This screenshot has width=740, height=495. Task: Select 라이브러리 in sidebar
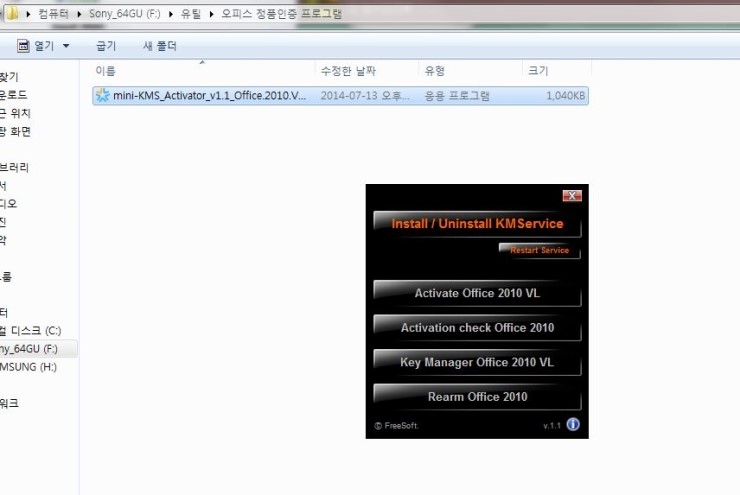pyautogui.click(x=15, y=168)
